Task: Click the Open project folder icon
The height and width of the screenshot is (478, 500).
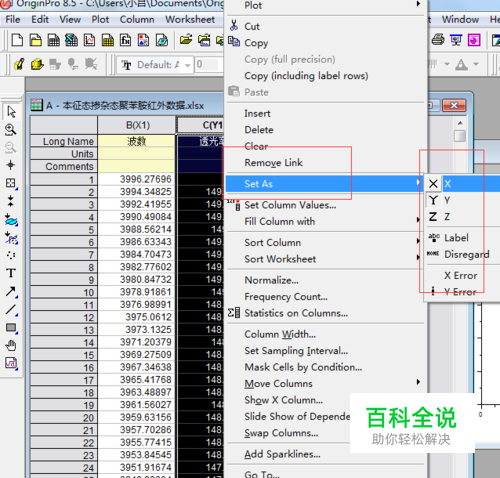Action: click(x=186, y=40)
